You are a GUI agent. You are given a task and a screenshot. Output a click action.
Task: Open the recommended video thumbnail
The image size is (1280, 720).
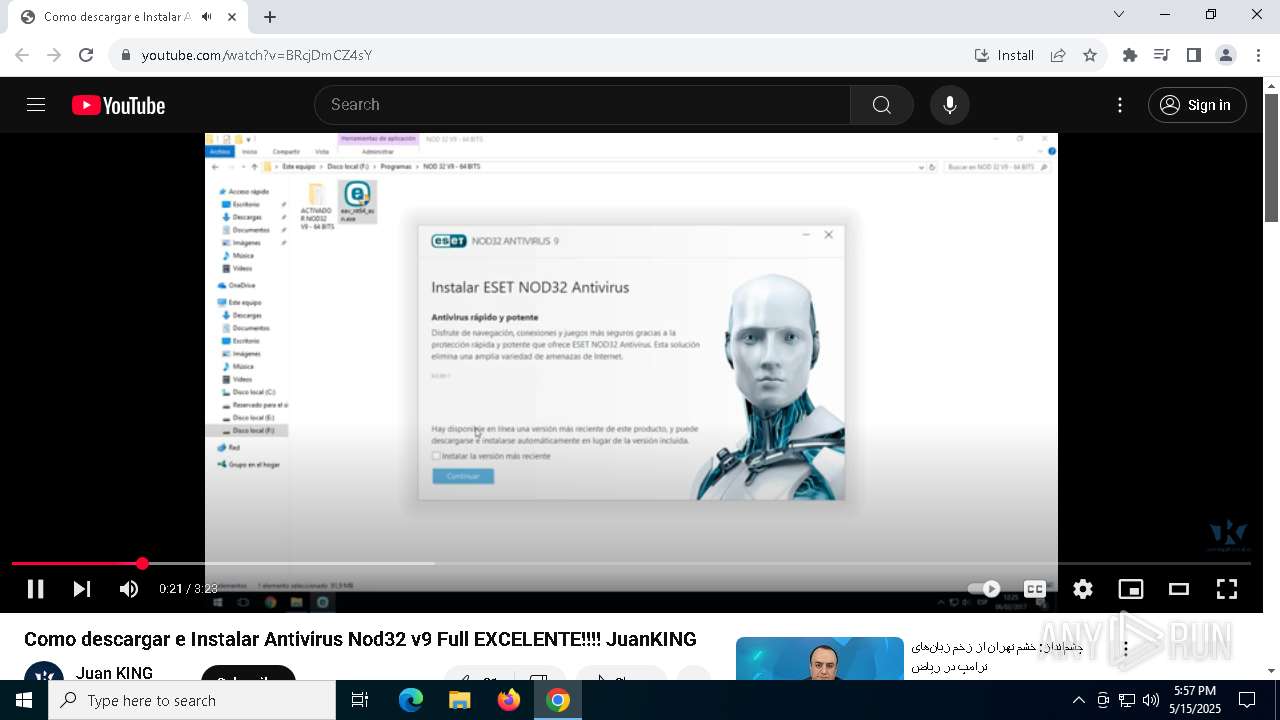click(820, 658)
